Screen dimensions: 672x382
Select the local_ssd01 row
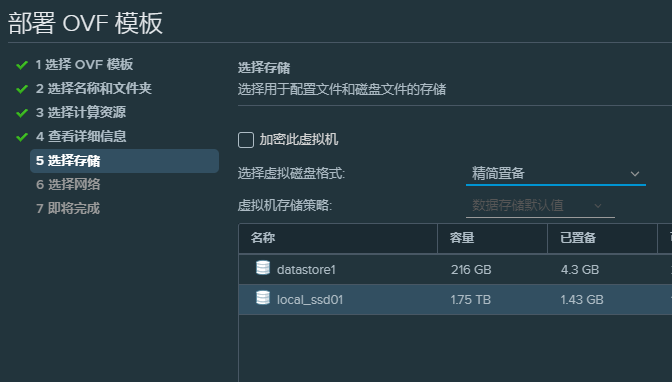click(455, 299)
